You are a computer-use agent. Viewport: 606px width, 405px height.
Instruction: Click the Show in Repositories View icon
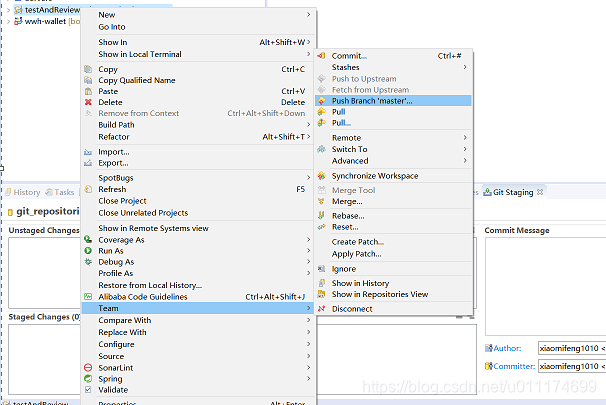point(321,294)
